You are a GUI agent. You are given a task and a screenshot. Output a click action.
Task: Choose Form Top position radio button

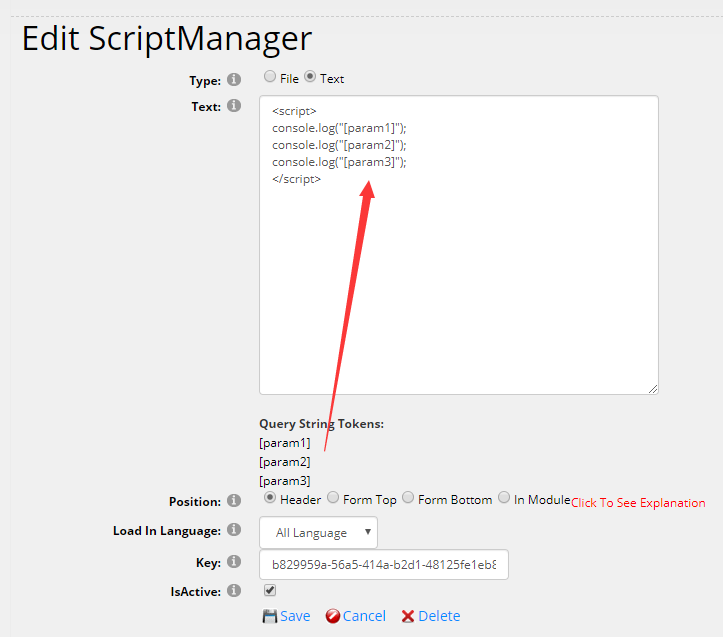tap(333, 498)
